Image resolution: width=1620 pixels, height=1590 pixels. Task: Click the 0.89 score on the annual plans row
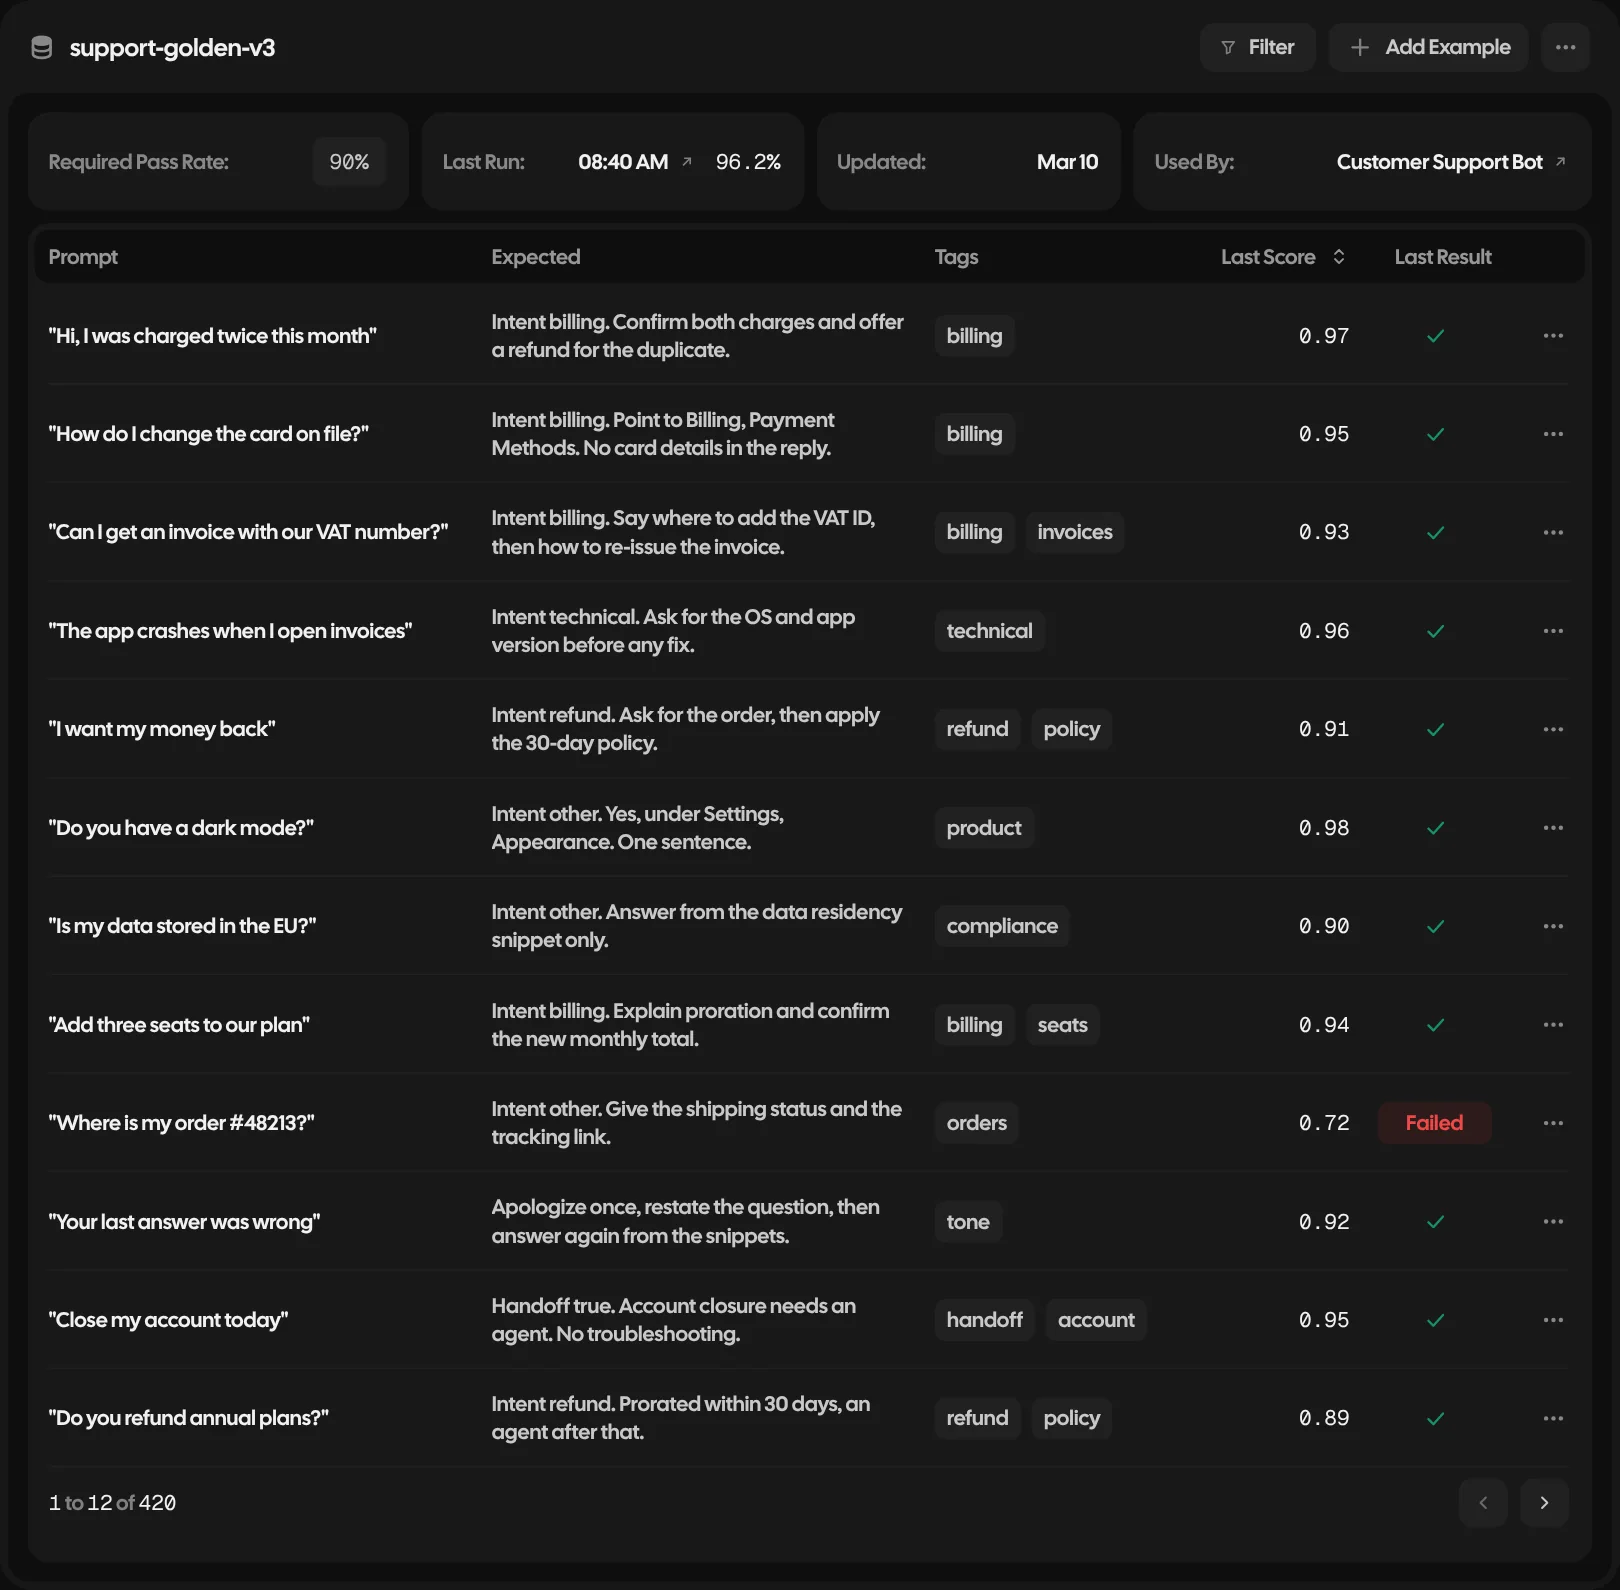coord(1324,1418)
